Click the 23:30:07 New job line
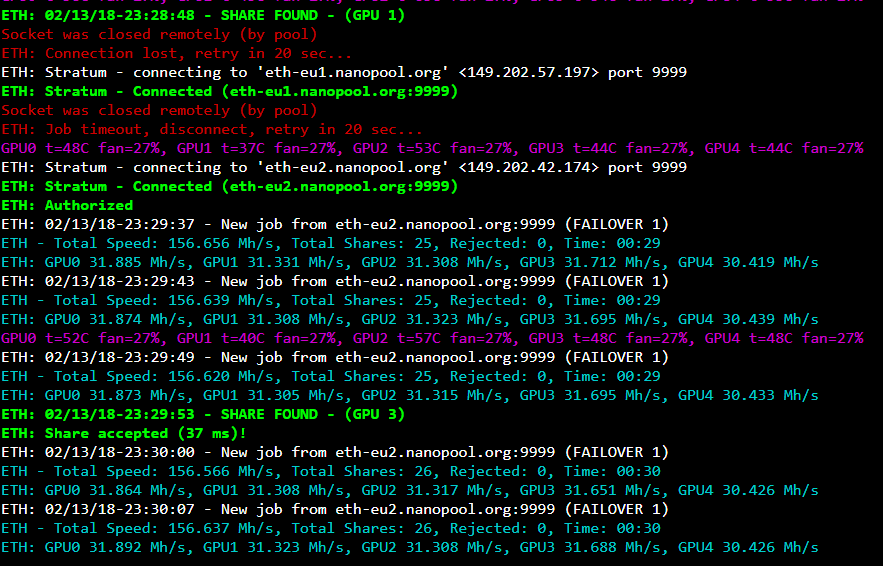This screenshot has height=566, width=883. pyautogui.click(x=335, y=510)
